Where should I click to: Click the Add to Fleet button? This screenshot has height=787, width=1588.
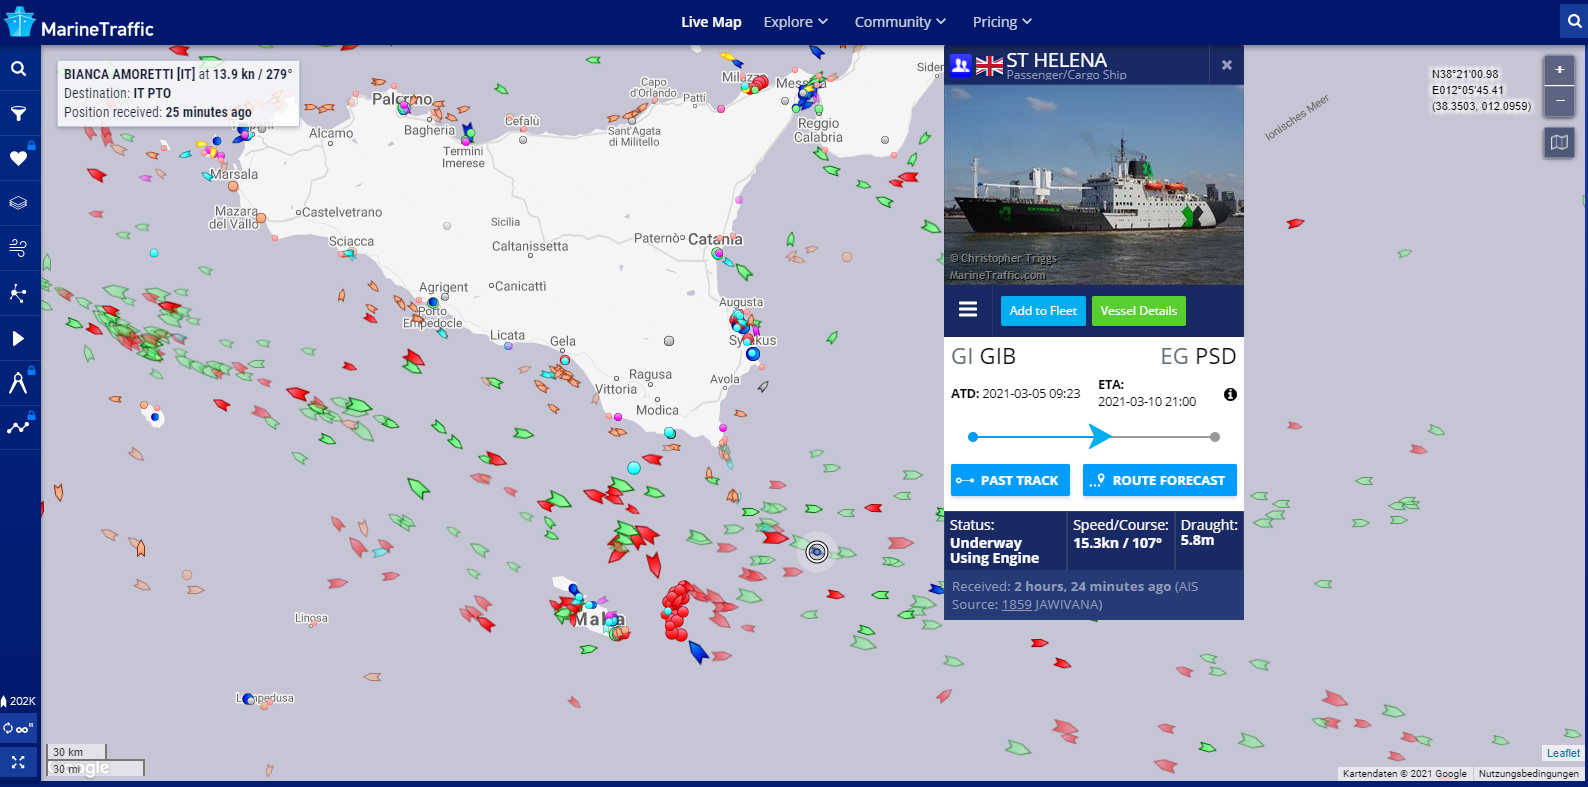point(1043,311)
